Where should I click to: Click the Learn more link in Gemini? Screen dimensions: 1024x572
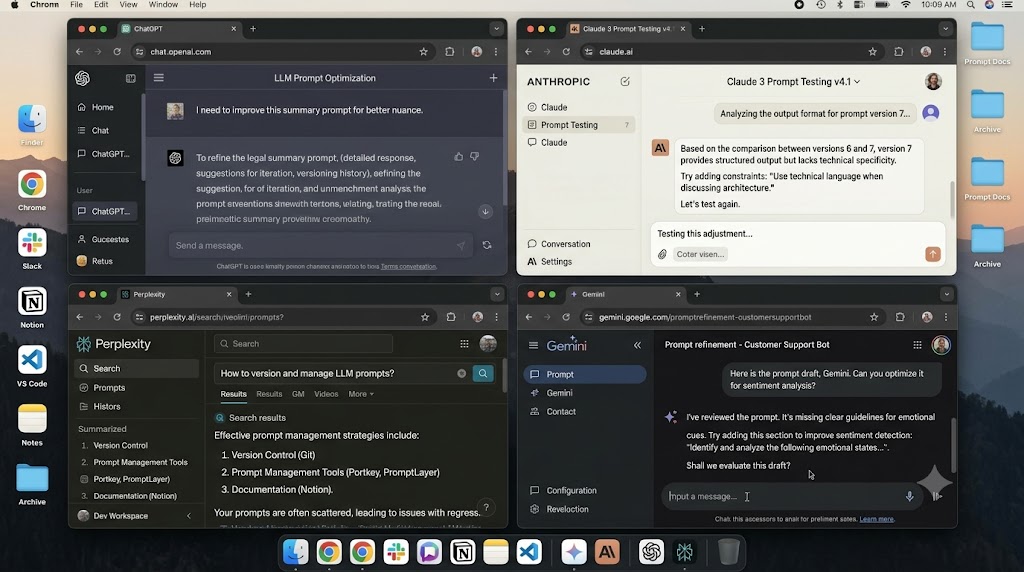pos(876,519)
